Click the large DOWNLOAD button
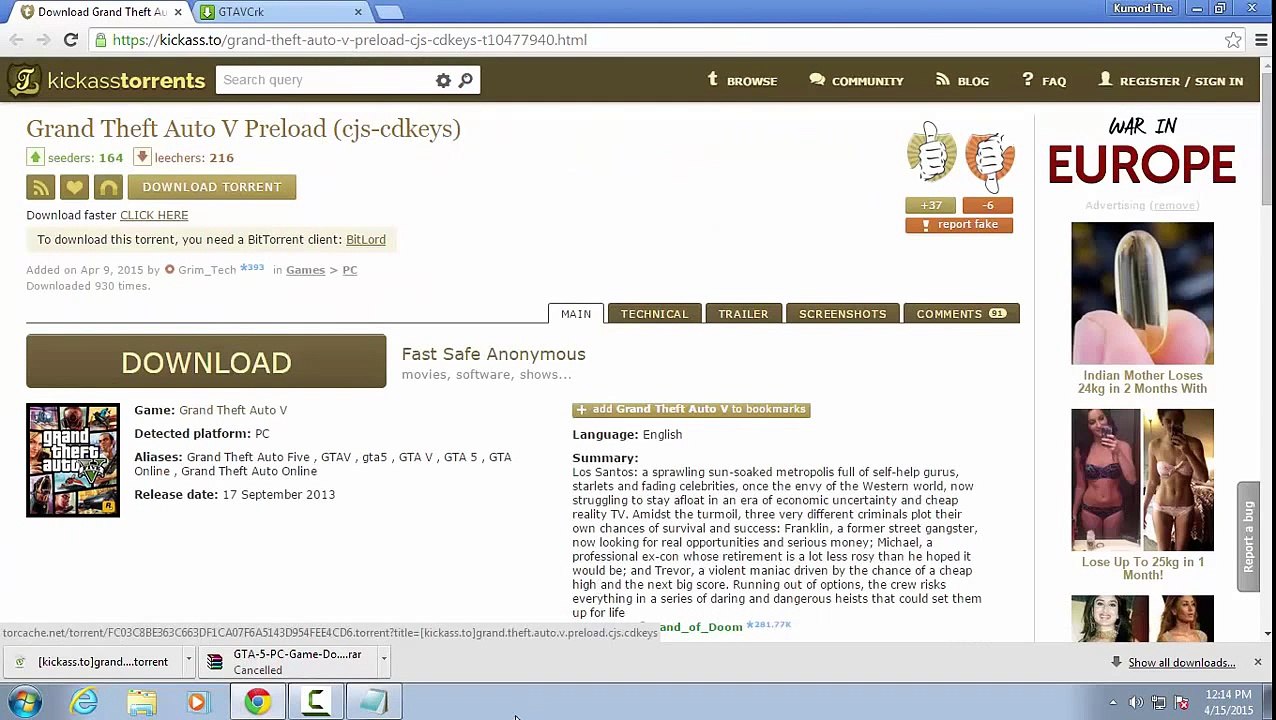Screen dimensions: 1276x720 click(206, 361)
